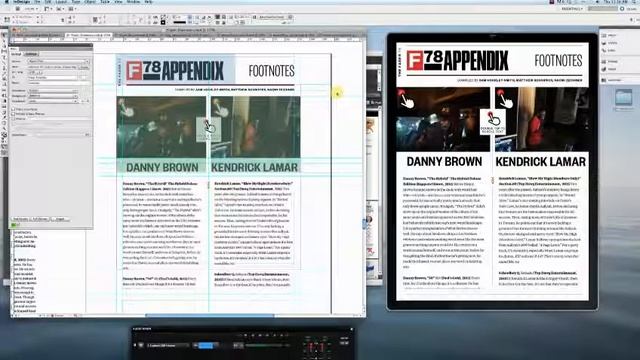640x360 pixels.
Task: Open the Links panel in the right dock
Action: pos(609,50)
